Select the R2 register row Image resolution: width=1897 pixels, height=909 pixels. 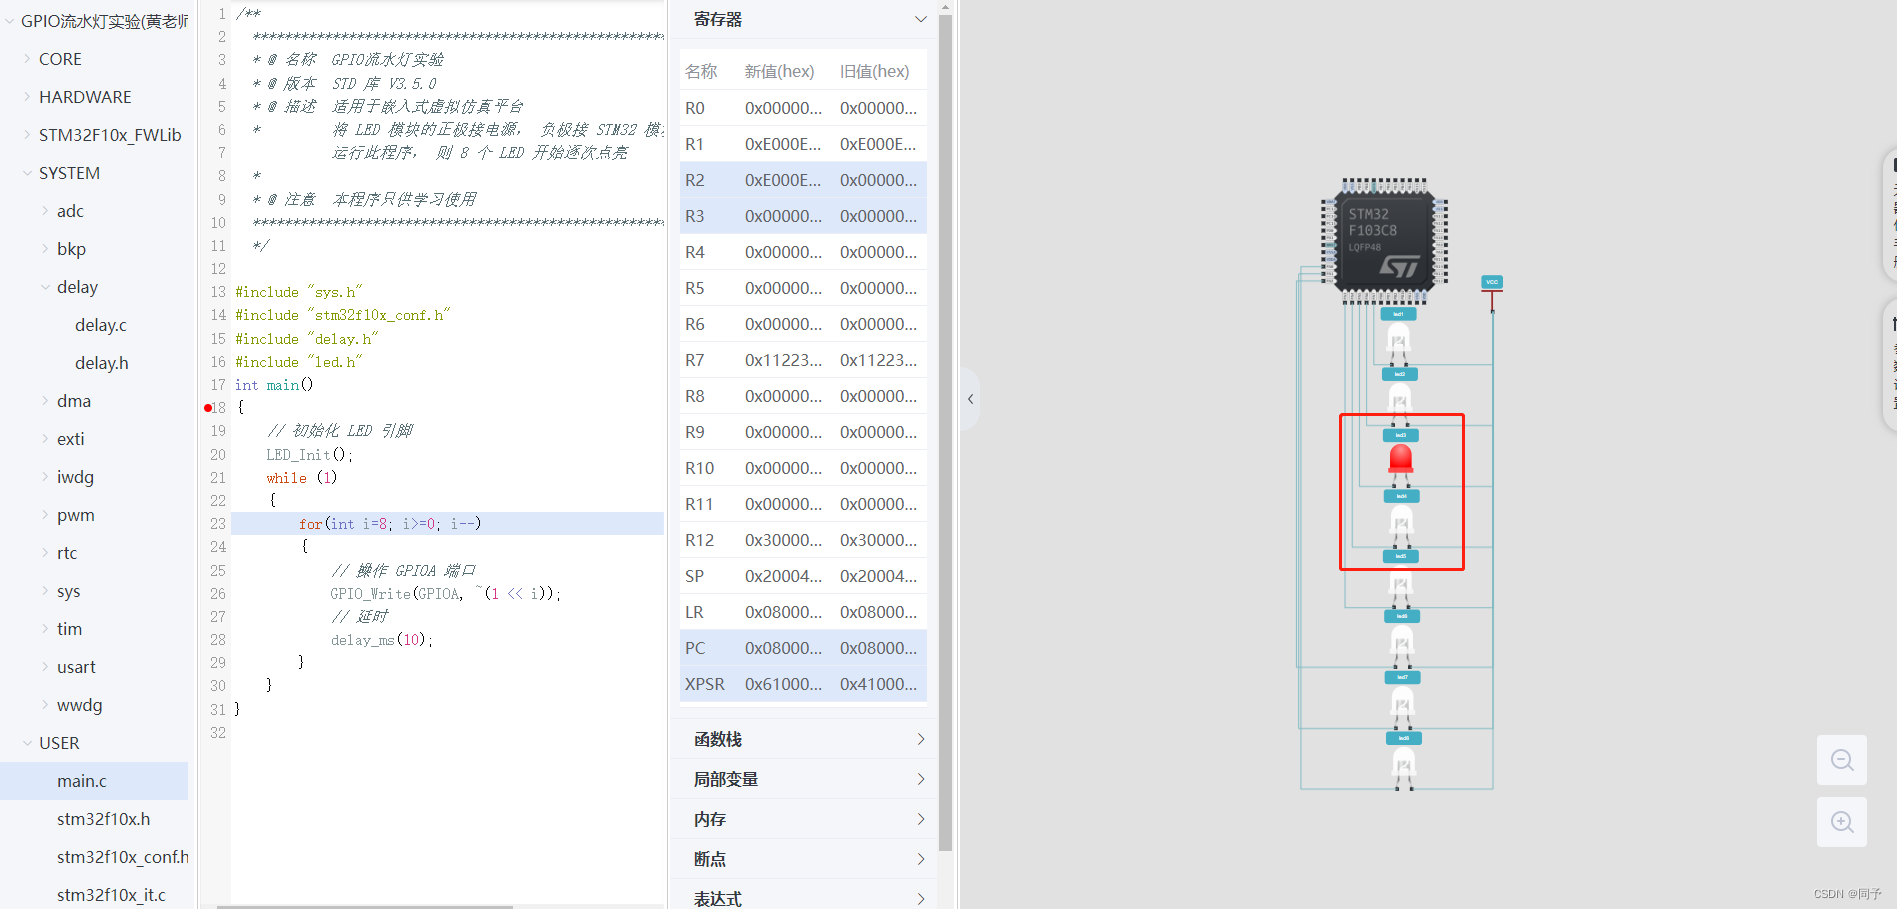[803, 180]
